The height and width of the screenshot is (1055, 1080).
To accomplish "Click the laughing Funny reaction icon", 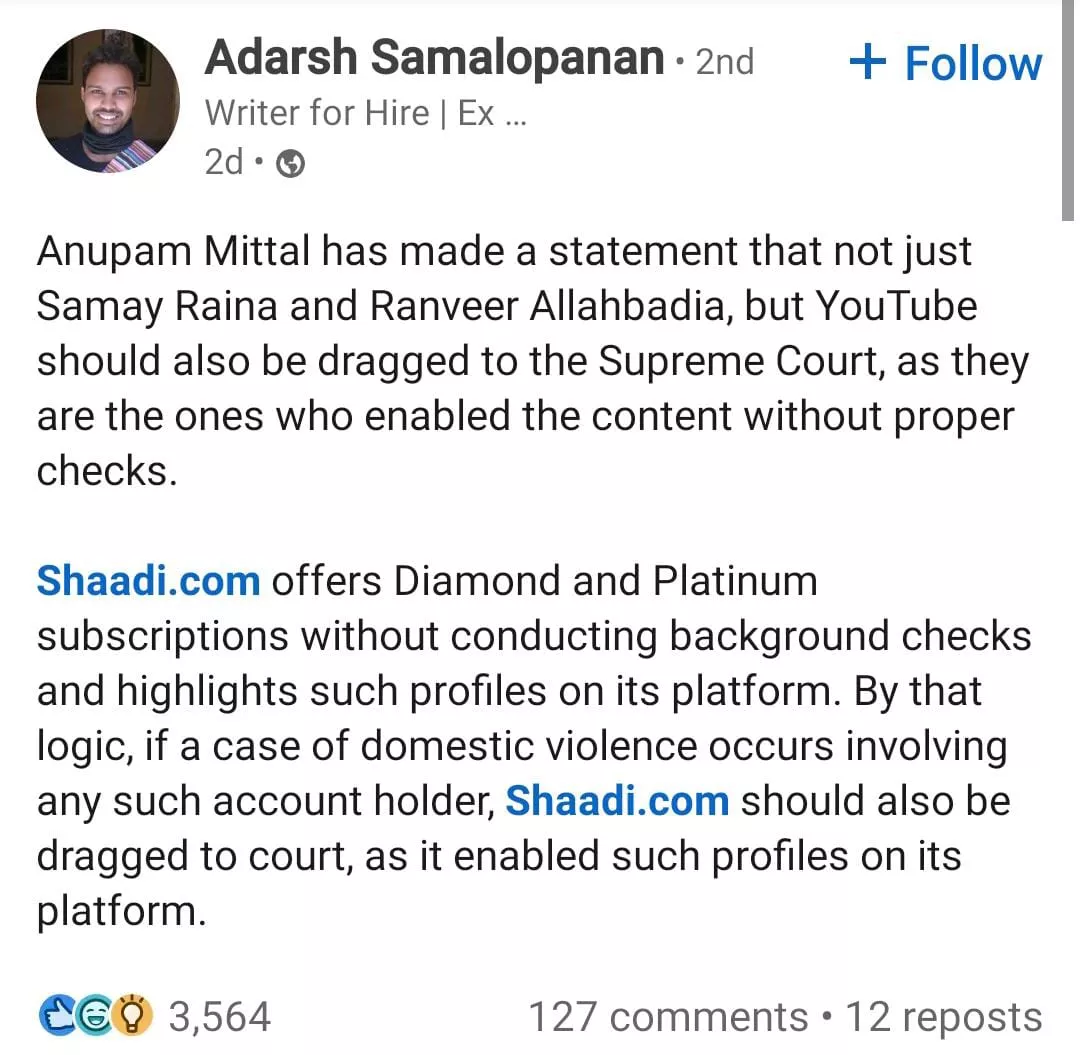I will click(x=95, y=1017).
